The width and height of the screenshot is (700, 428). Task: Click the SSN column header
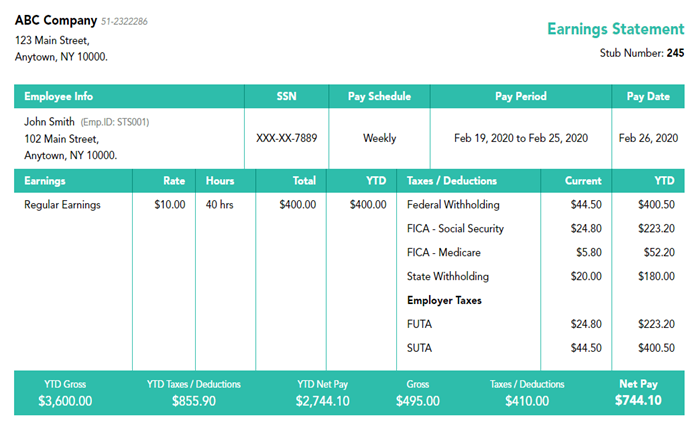tap(286, 97)
